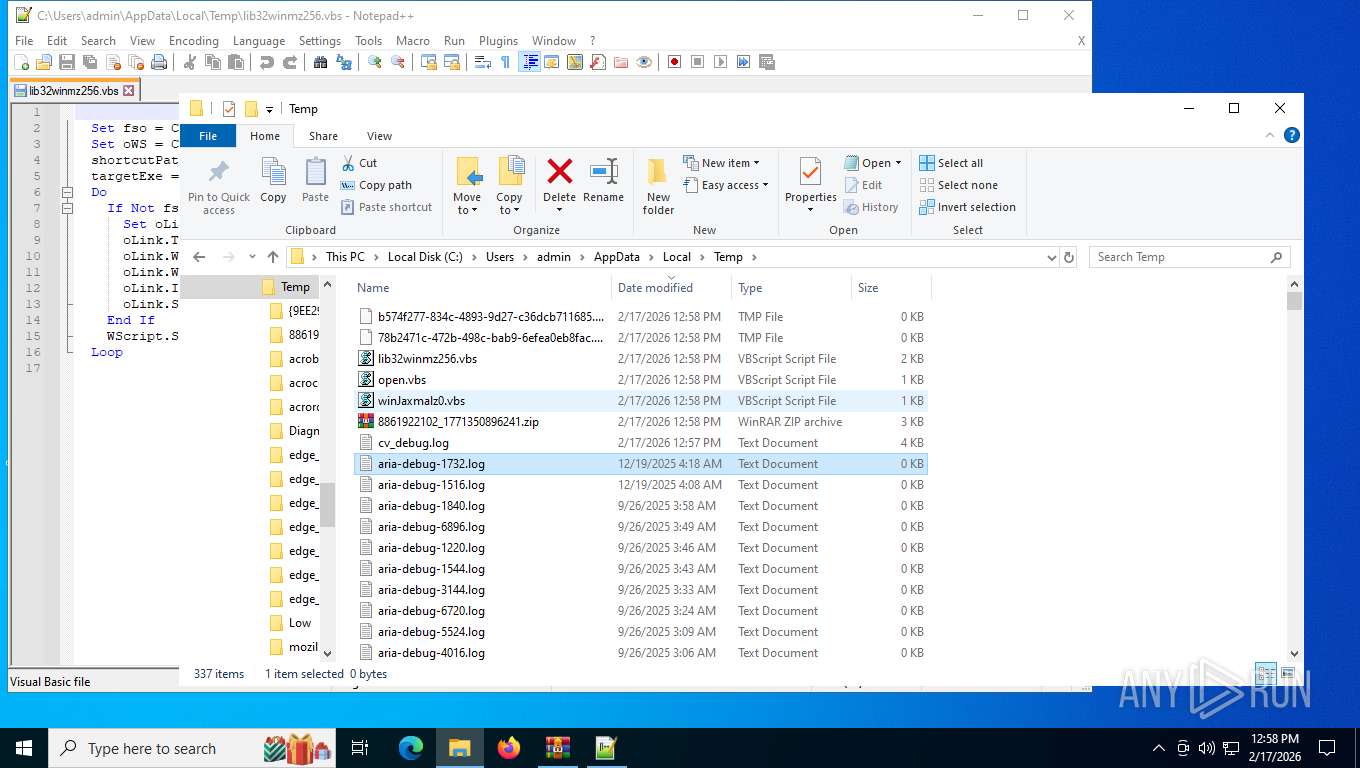Collapse the If Not fold marker

click(x=68, y=208)
